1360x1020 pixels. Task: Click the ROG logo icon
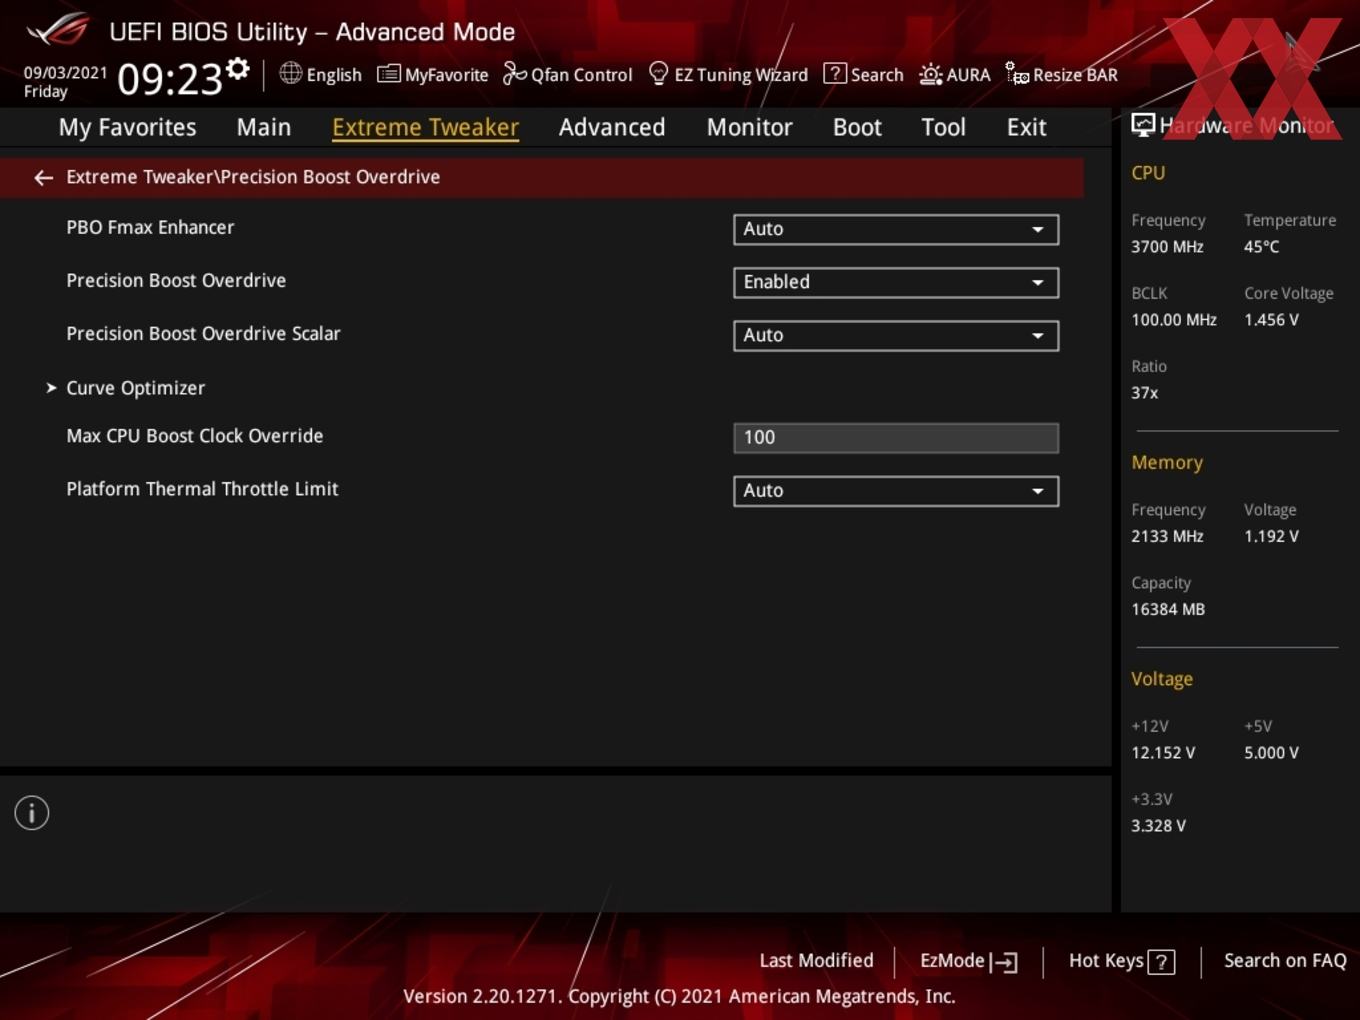pyautogui.click(x=58, y=30)
